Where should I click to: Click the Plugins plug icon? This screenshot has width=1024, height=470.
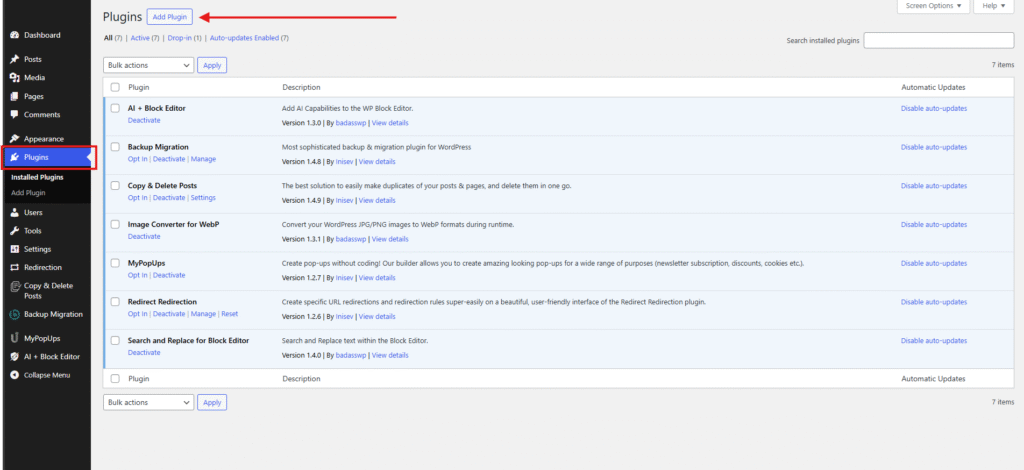pos(15,157)
